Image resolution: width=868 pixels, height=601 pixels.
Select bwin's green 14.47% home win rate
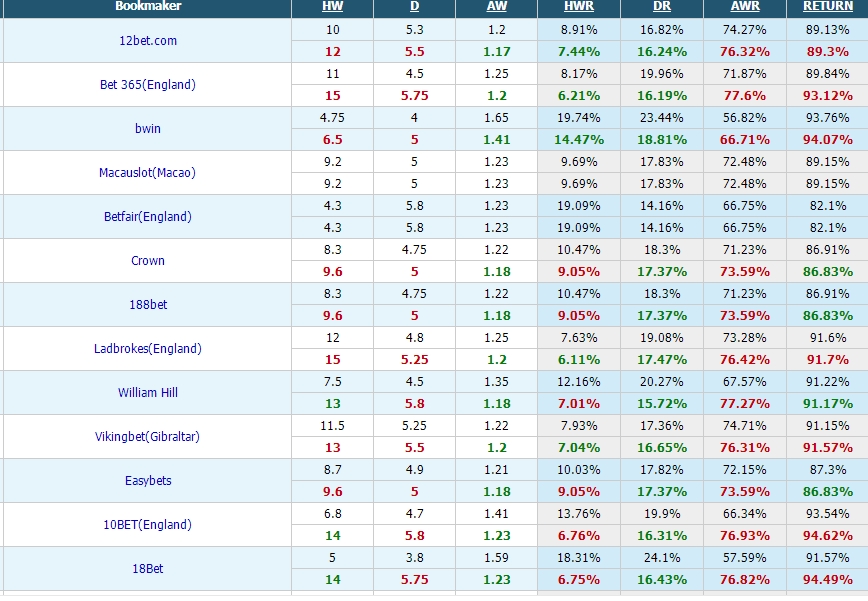(578, 139)
